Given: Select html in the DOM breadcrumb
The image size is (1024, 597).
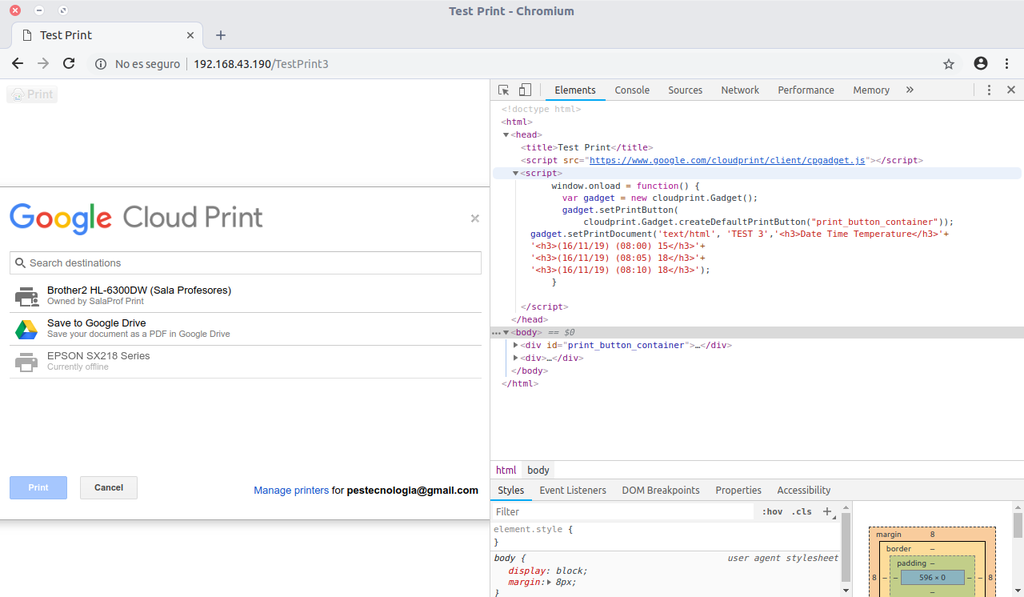Looking at the screenshot, I should pos(505,470).
